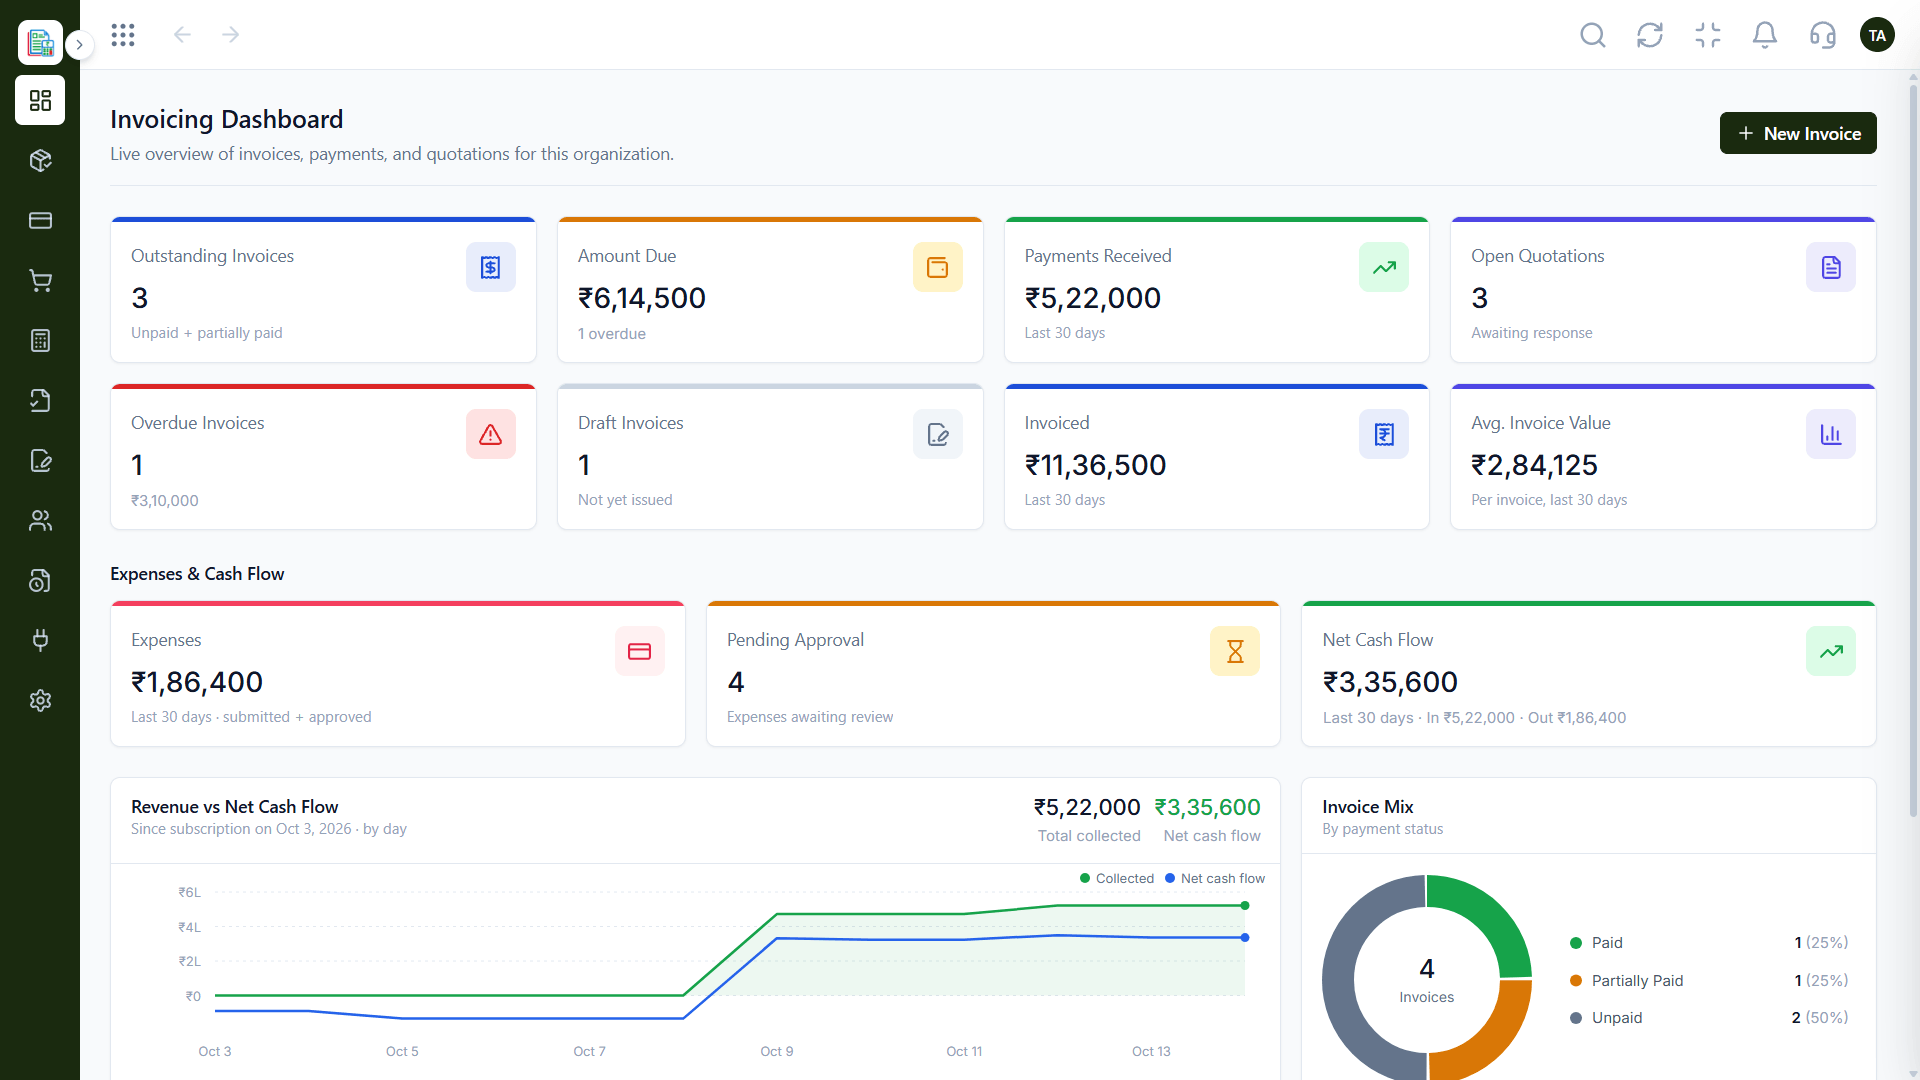The width and height of the screenshot is (1920, 1080).
Task: Open the document return sidebar icon
Action: coord(40,400)
